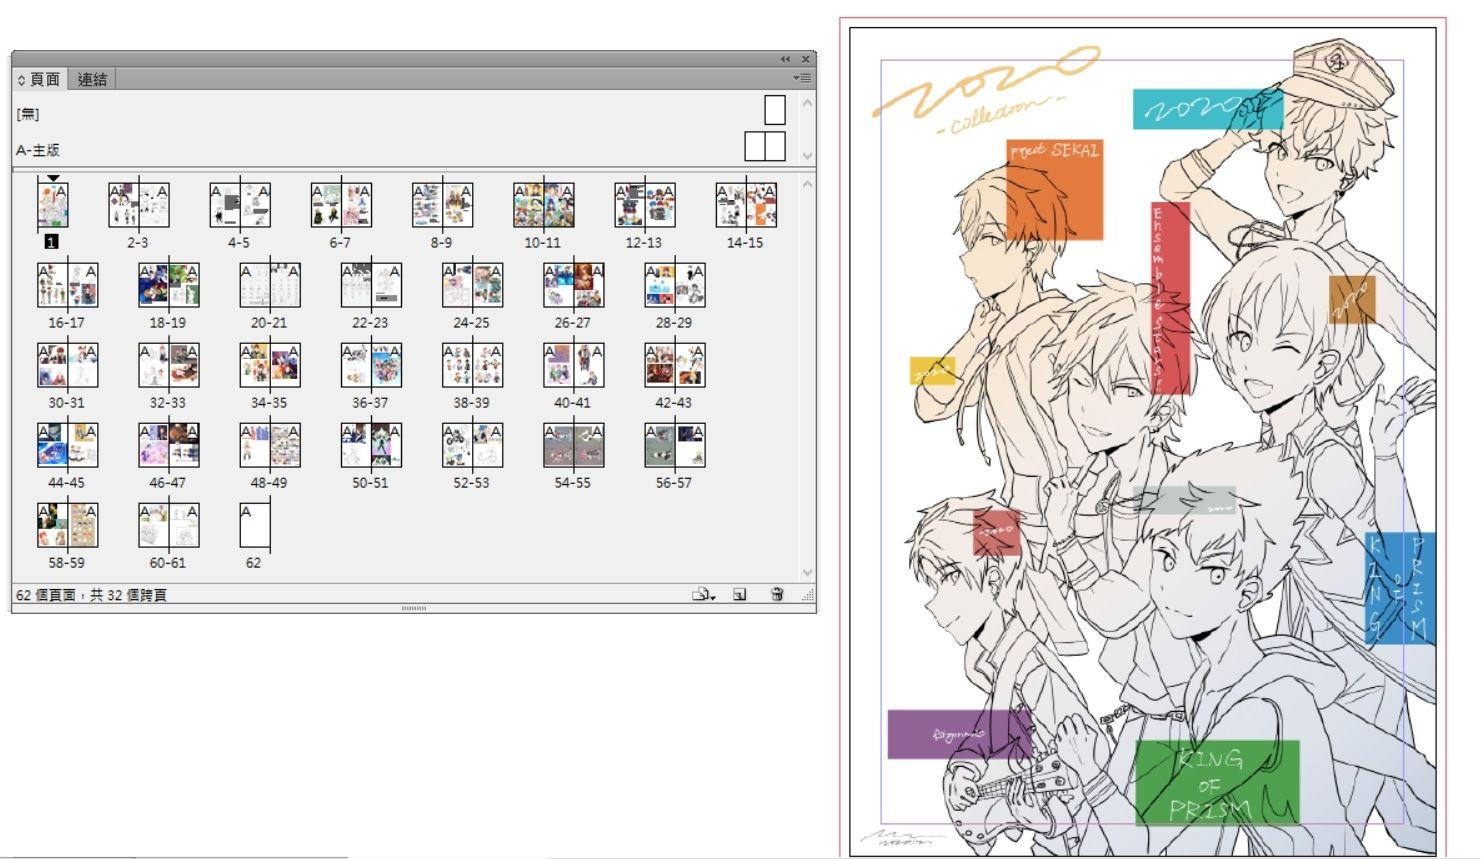
Task: Open the Pages panel flyout menu
Action: [802, 78]
